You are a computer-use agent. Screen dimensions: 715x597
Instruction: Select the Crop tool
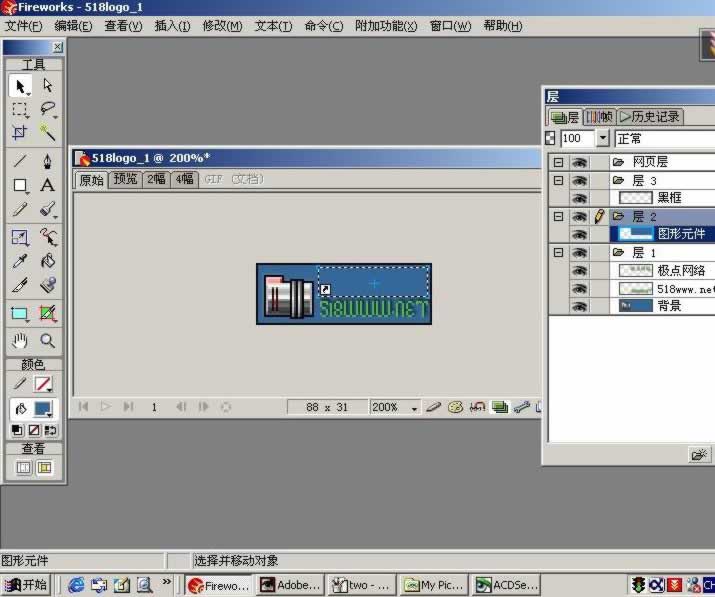click(20, 133)
